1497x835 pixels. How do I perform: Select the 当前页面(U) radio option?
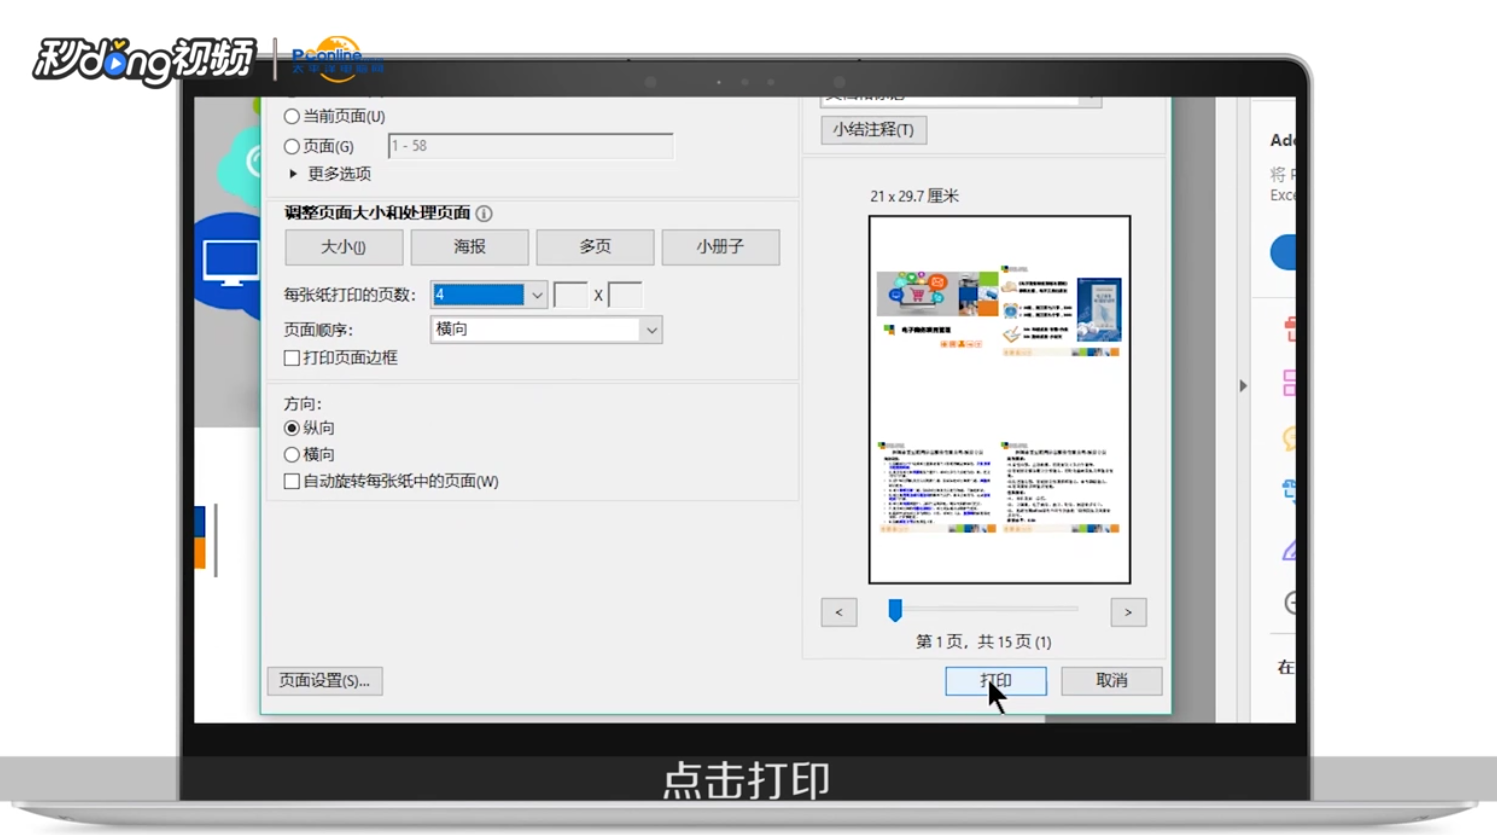click(292, 117)
